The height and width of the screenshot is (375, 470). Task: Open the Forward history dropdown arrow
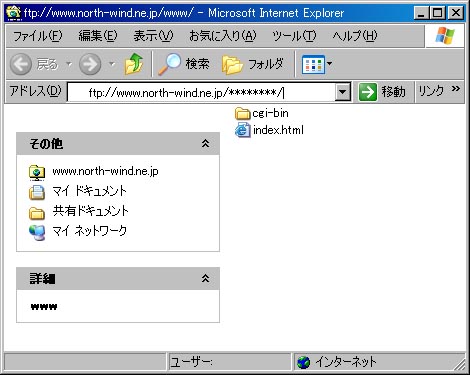point(112,63)
